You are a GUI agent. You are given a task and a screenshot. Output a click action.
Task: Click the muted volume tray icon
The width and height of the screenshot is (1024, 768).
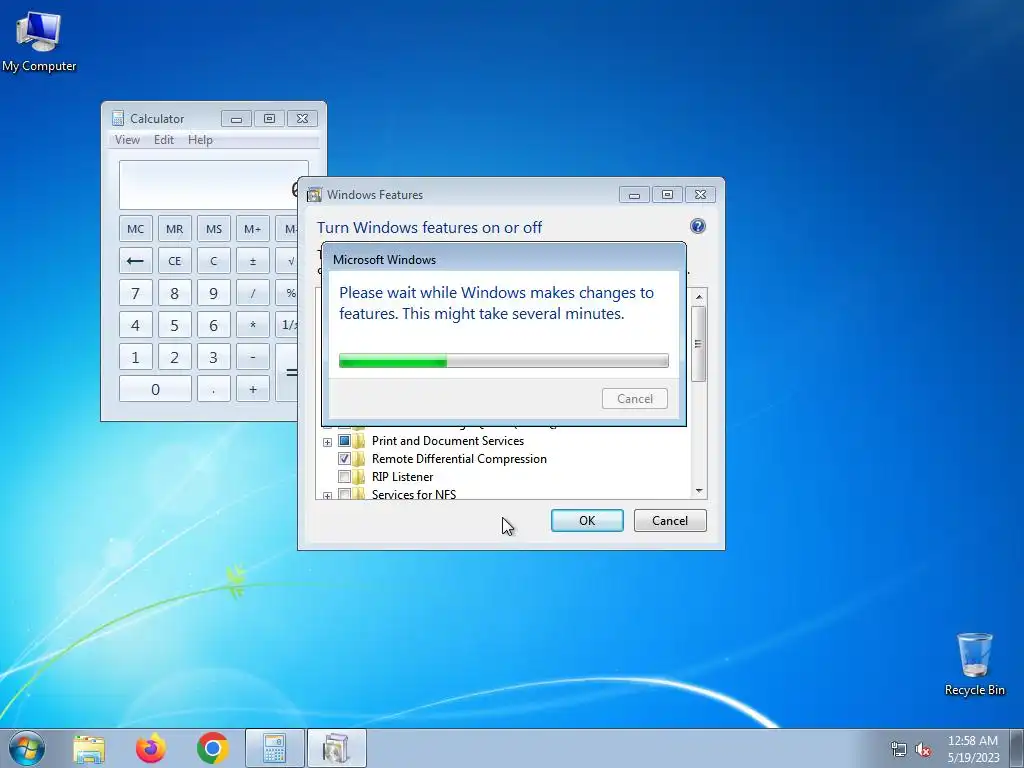pyautogui.click(x=923, y=750)
